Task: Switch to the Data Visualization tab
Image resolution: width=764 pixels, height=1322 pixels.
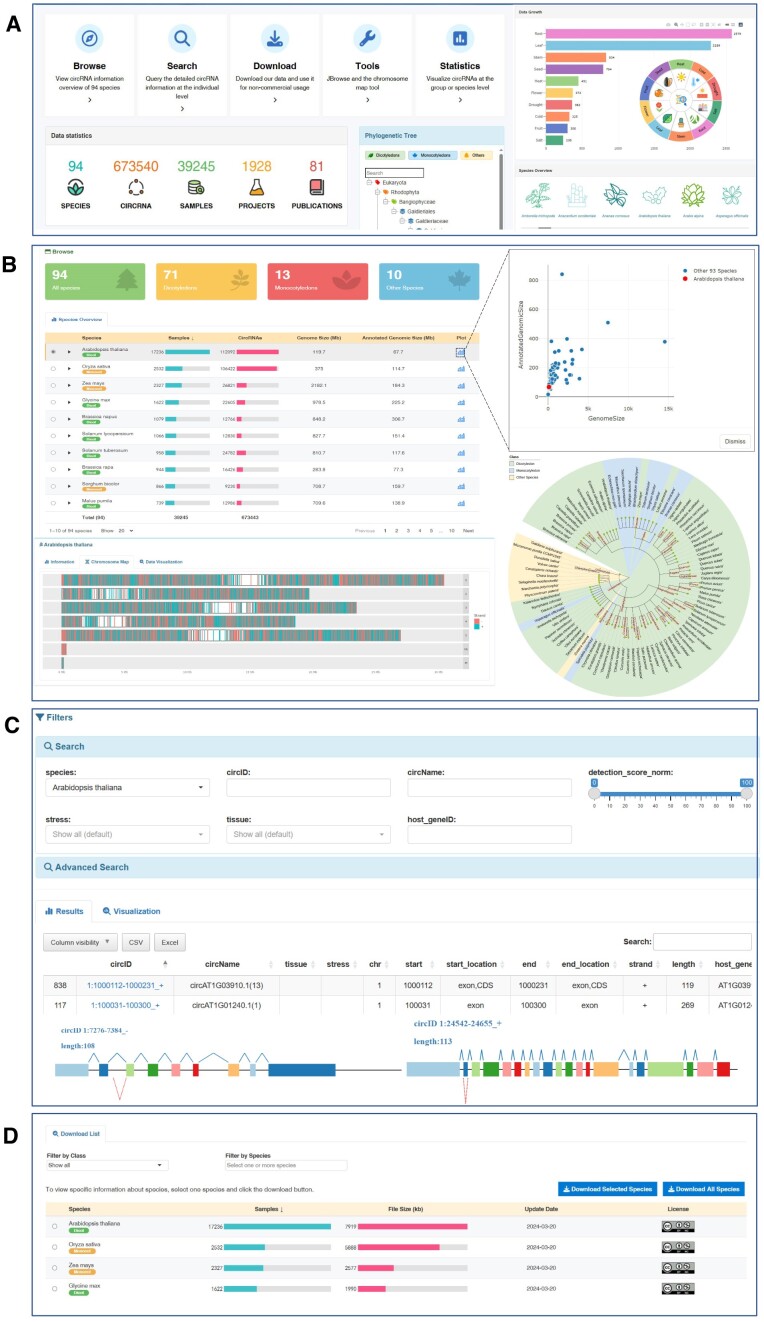Action: (x=162, y=562)
